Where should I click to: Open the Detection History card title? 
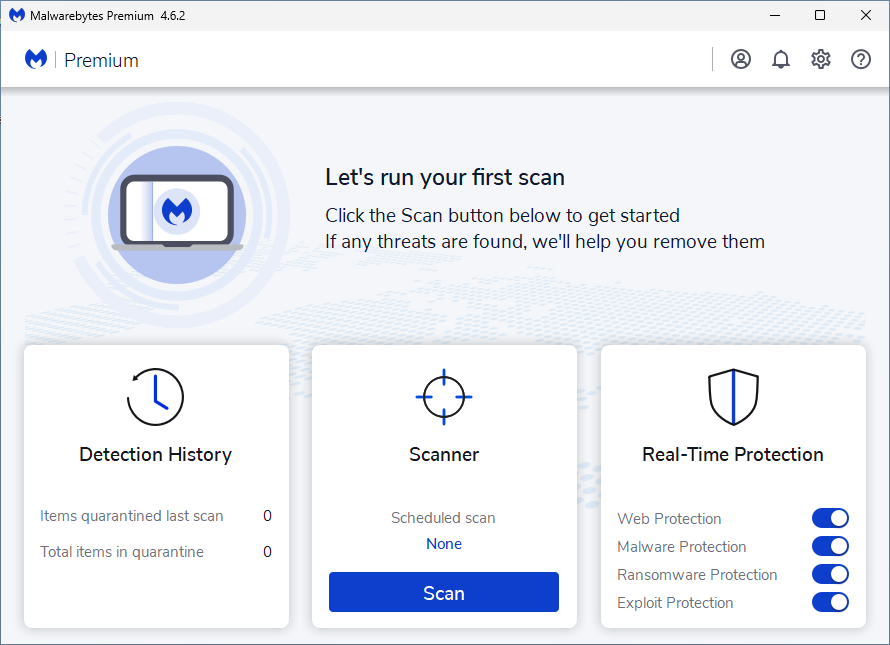(155, 454)
